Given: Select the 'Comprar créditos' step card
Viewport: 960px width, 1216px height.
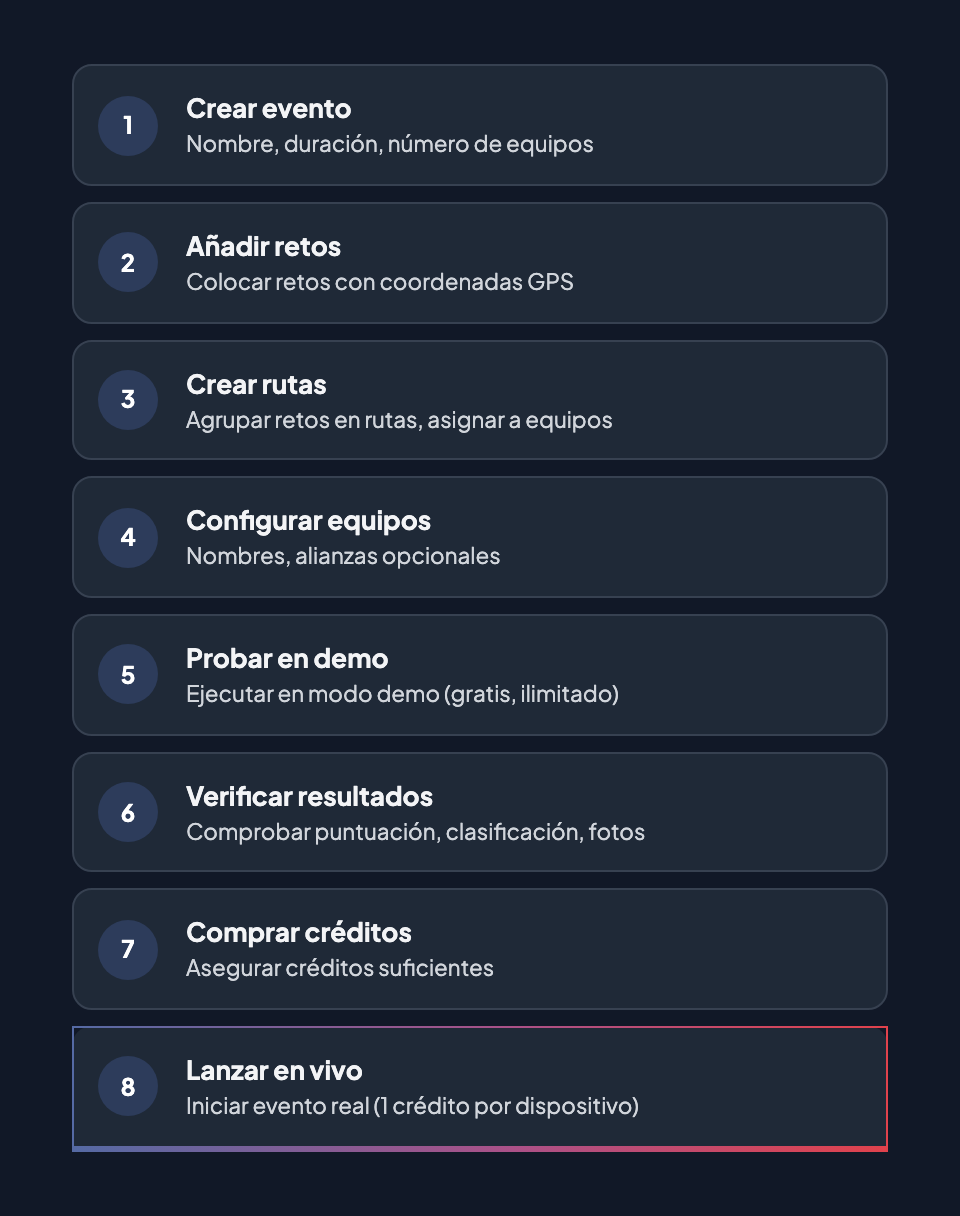Looking at the screenshot, I should pos(480,948).
